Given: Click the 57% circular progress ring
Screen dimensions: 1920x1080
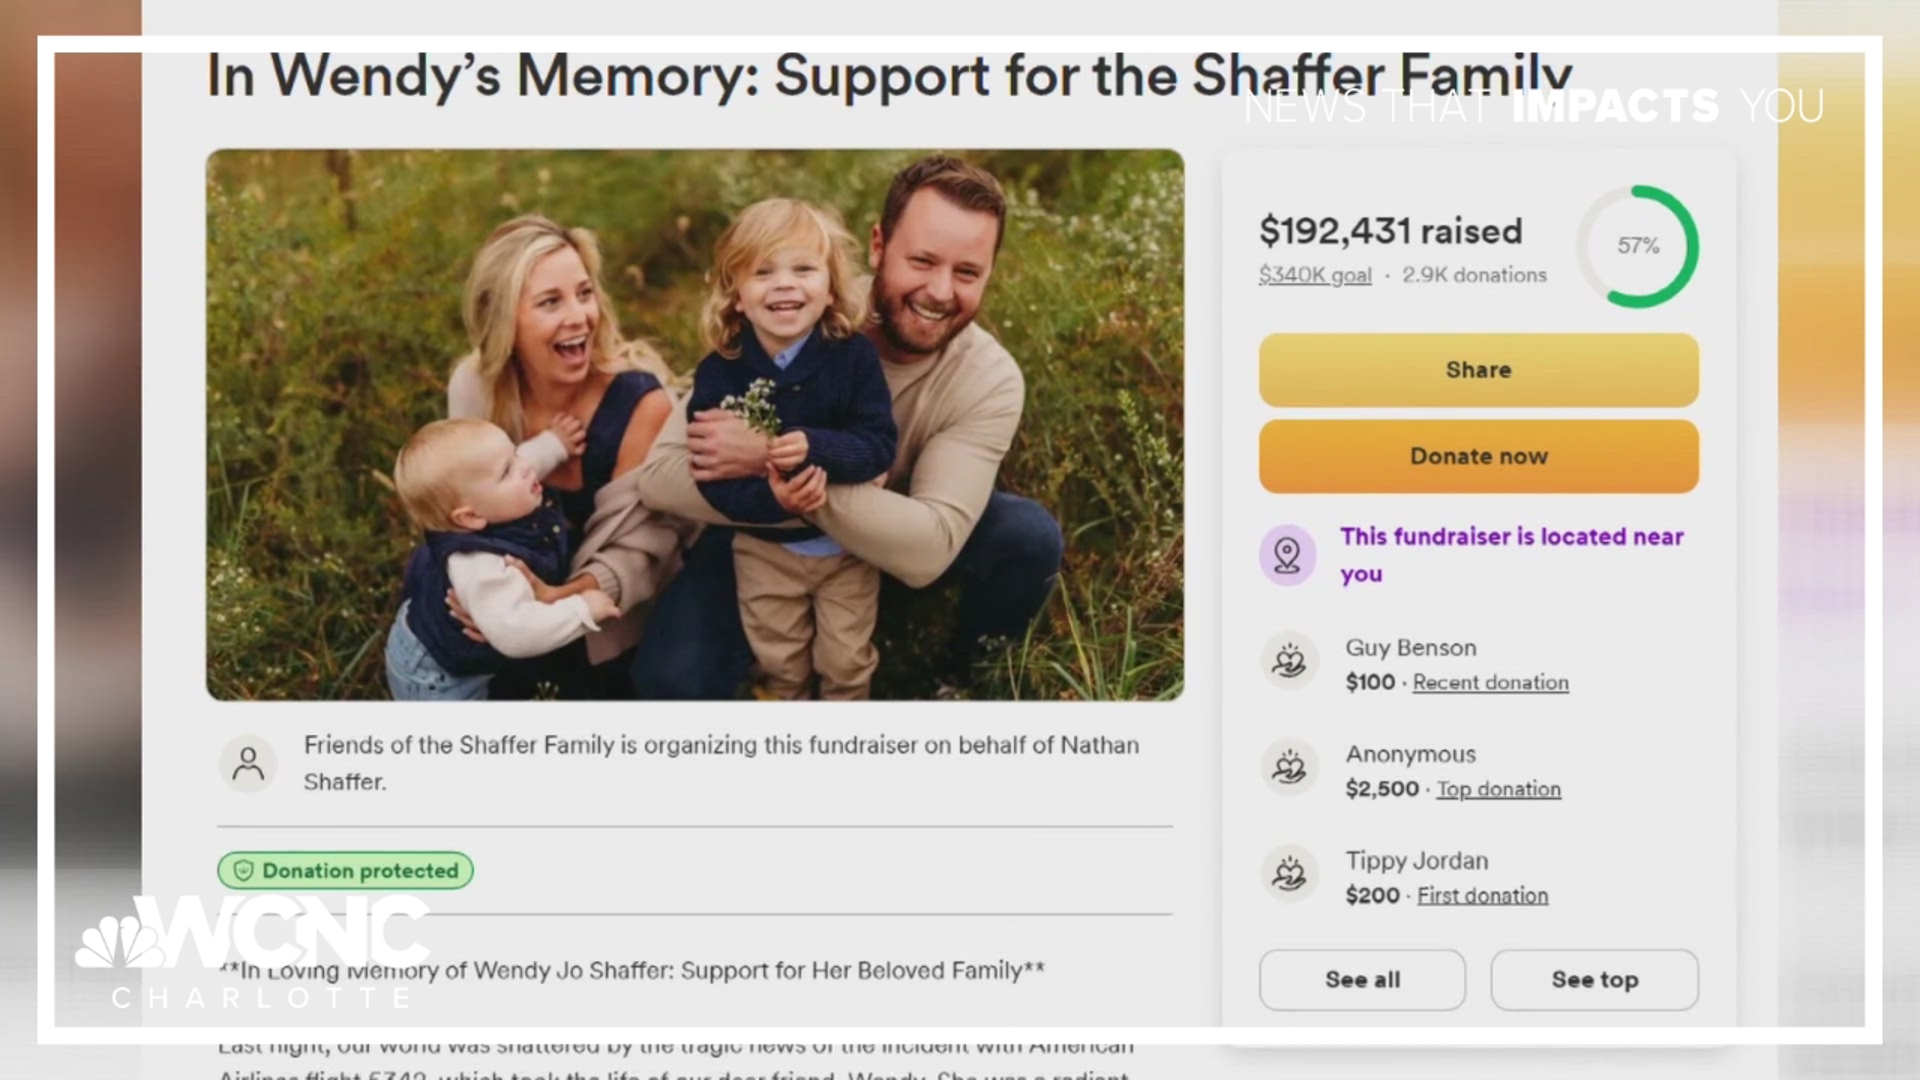Looking at the screenshot, I should 1638,246.
